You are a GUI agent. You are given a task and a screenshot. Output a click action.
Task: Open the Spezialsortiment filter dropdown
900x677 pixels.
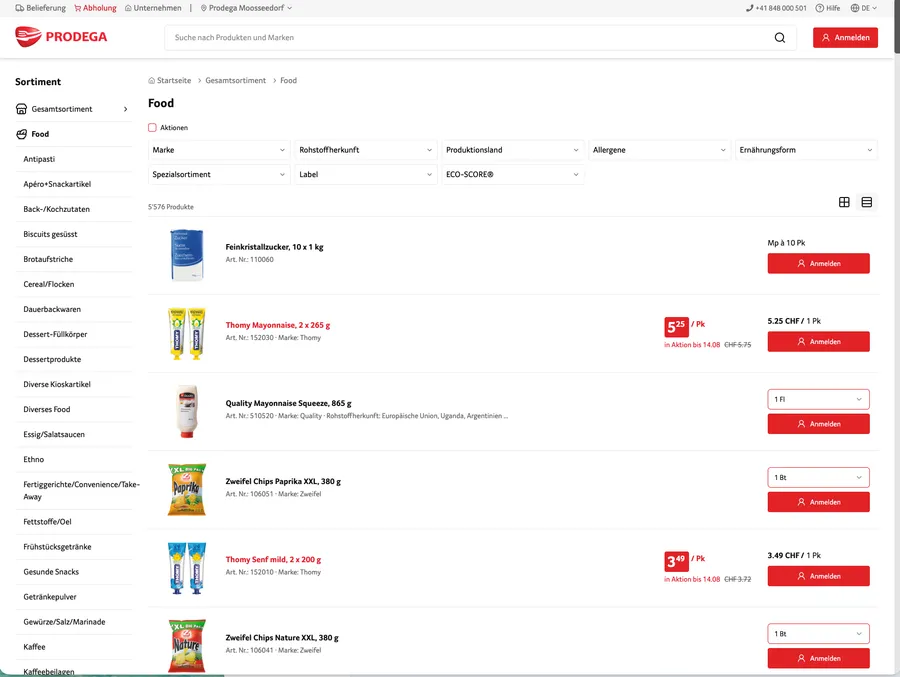219,175
